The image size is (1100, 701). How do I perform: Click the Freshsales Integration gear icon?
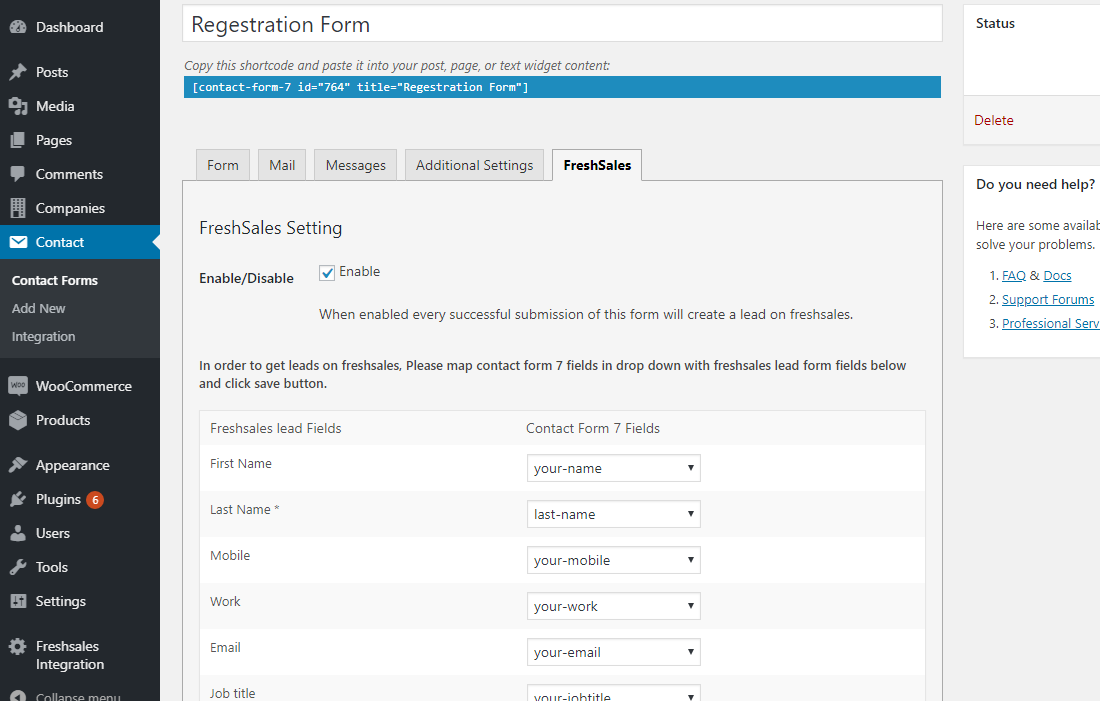pos(18,647)
